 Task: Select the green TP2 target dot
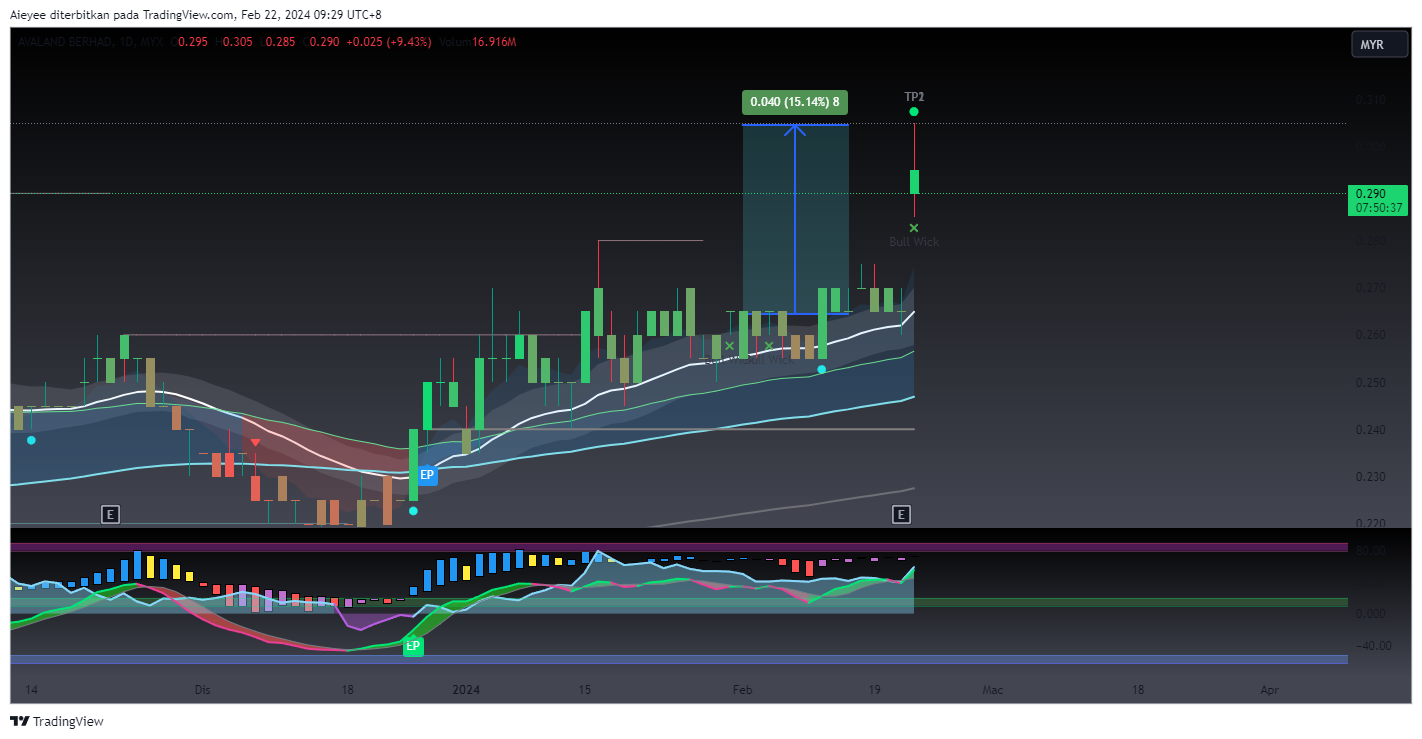click(x=914, y=112)
